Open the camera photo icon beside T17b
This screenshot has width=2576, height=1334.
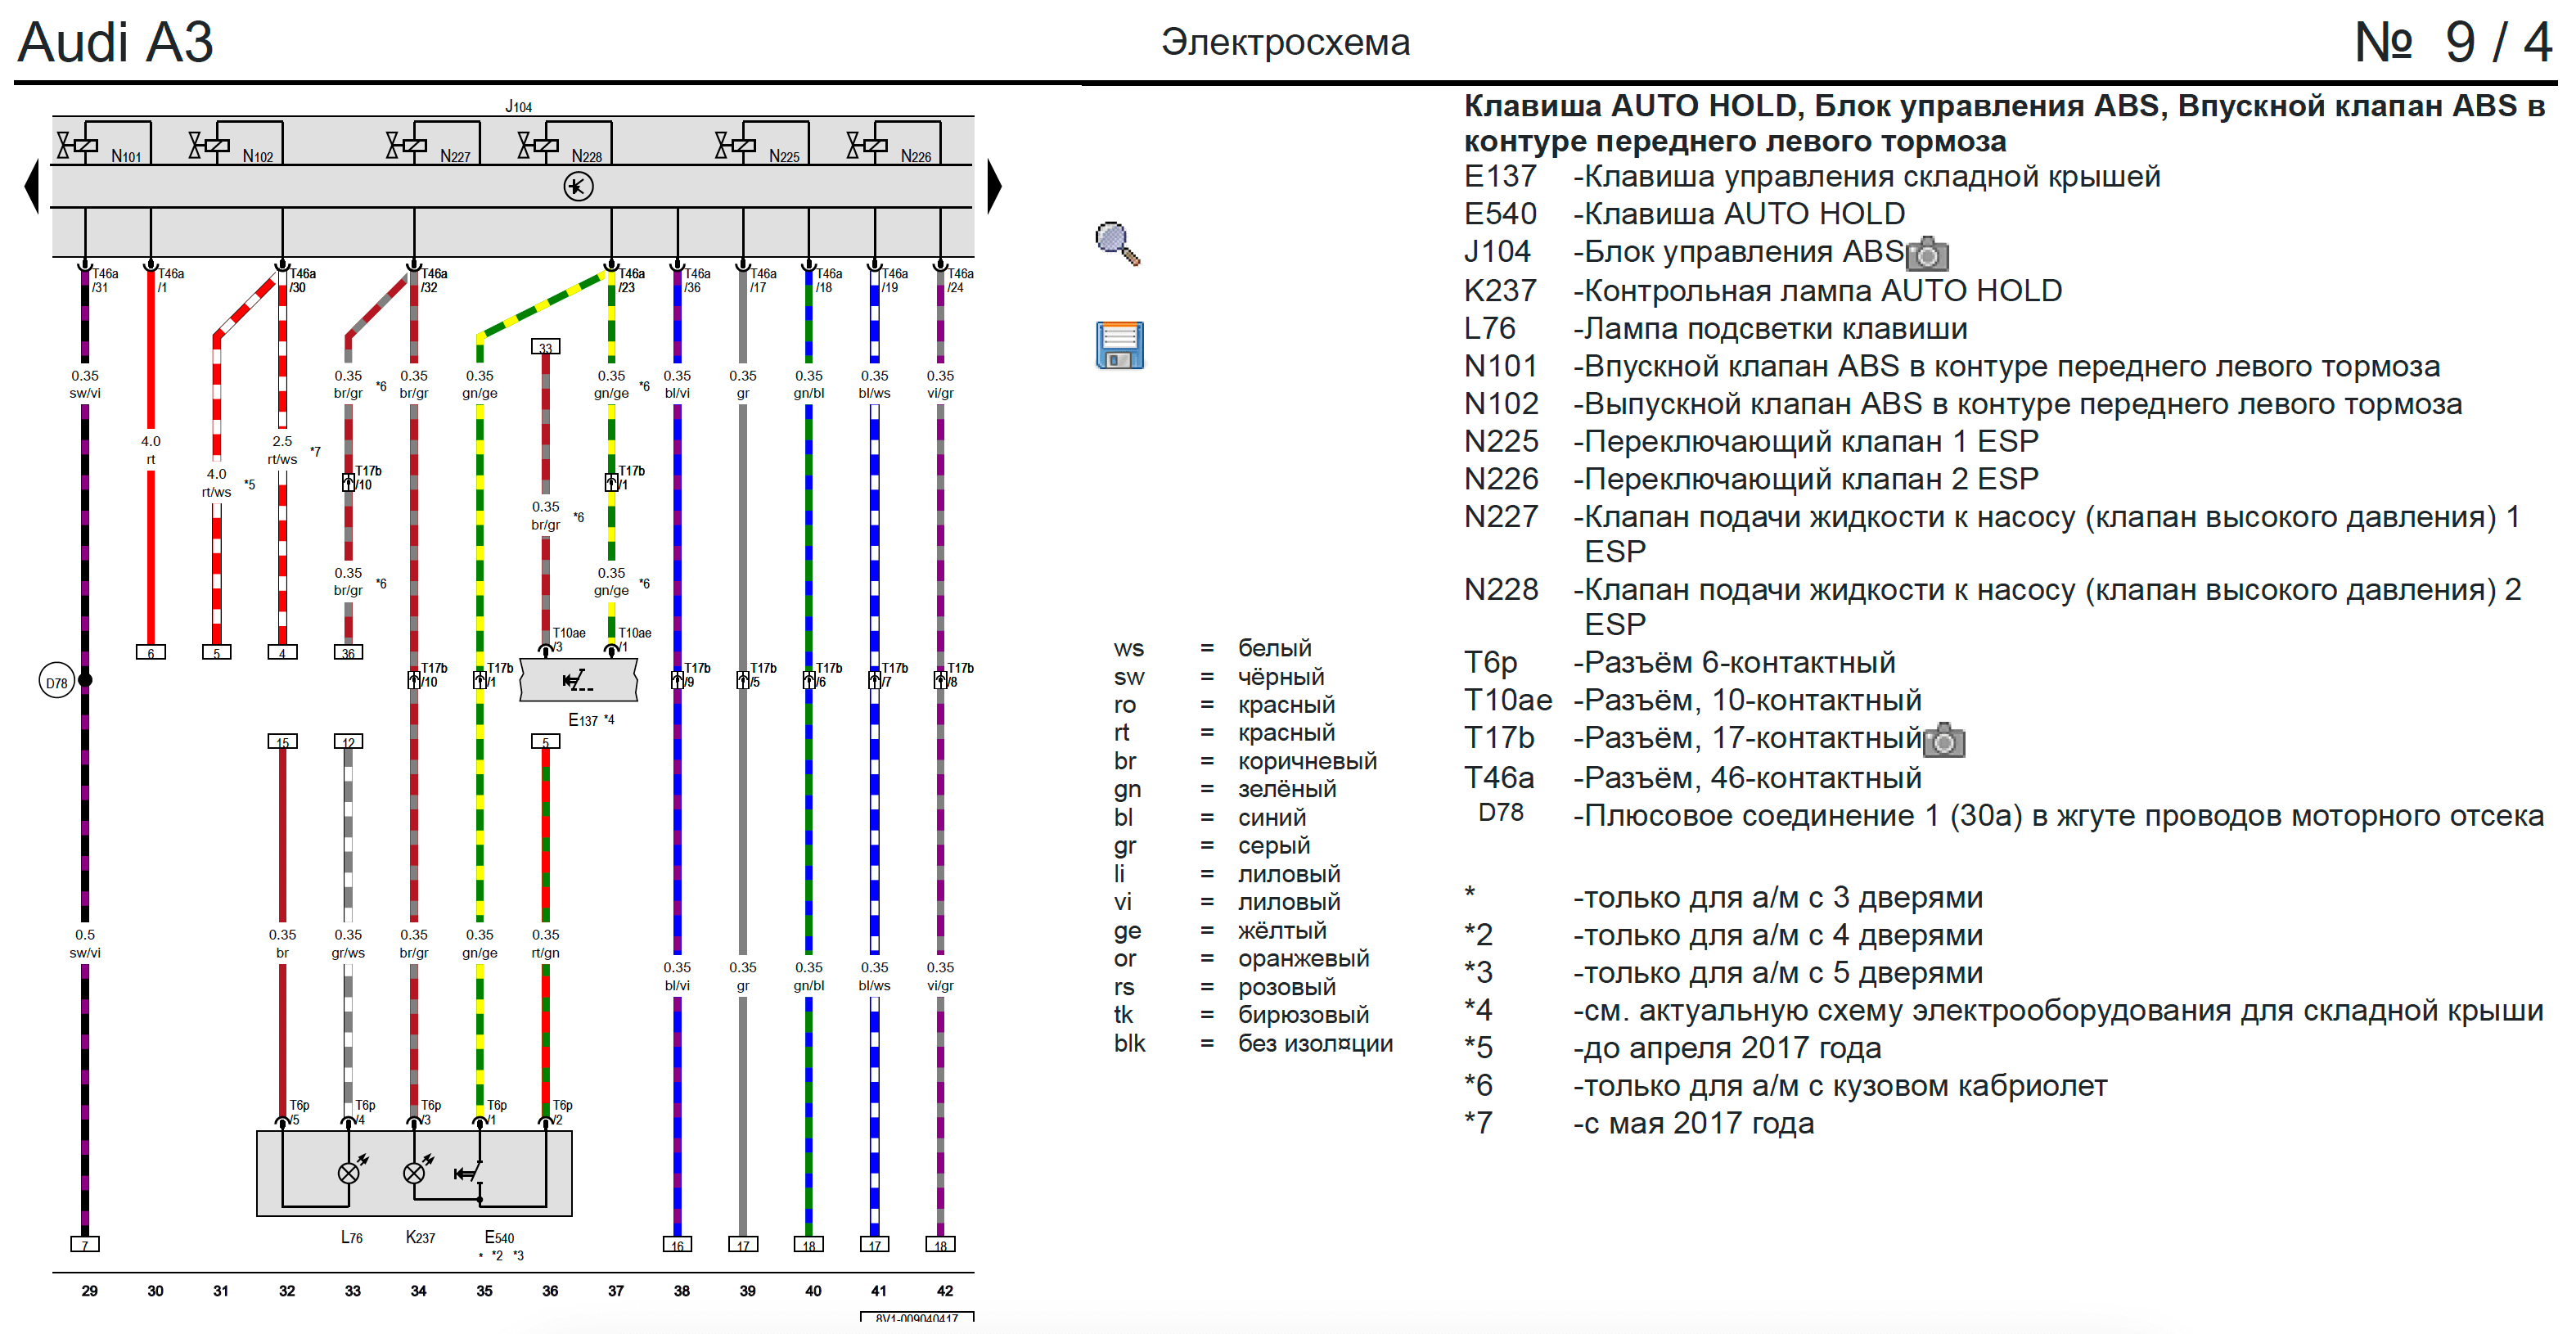click(1944, 740)
